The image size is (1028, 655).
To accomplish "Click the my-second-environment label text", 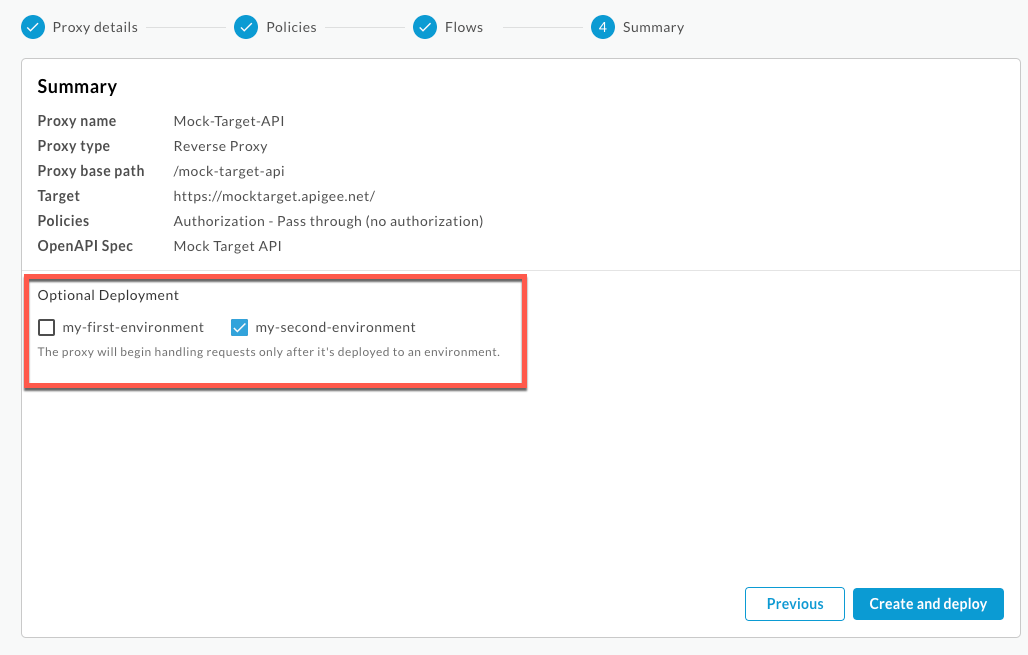I will (335, 327).
